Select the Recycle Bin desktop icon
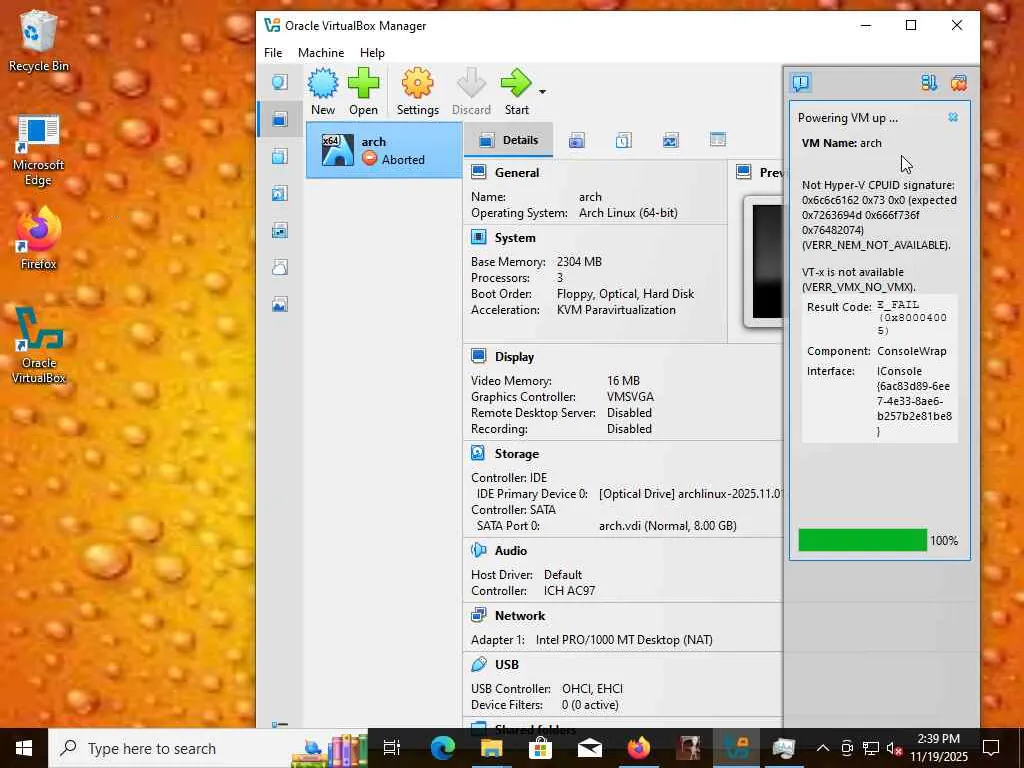 (39, 40)
